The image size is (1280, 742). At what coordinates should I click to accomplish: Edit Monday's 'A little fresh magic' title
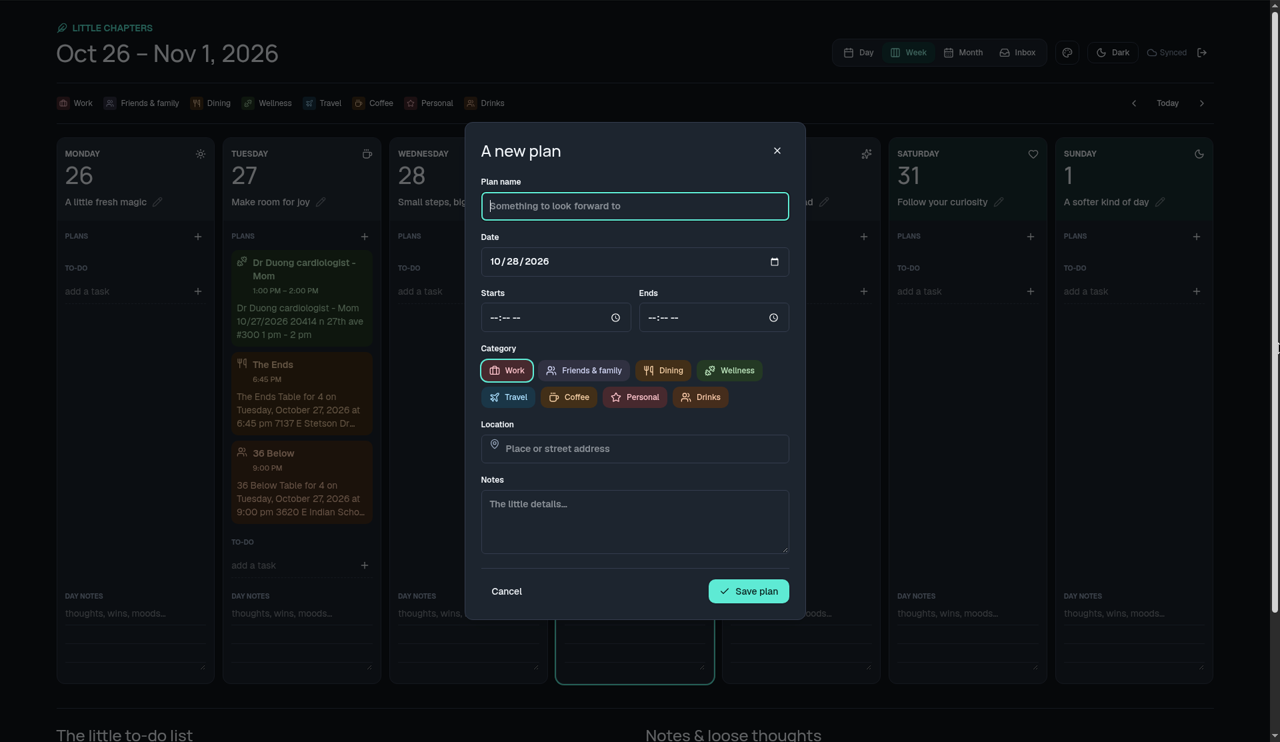(157, 202)
